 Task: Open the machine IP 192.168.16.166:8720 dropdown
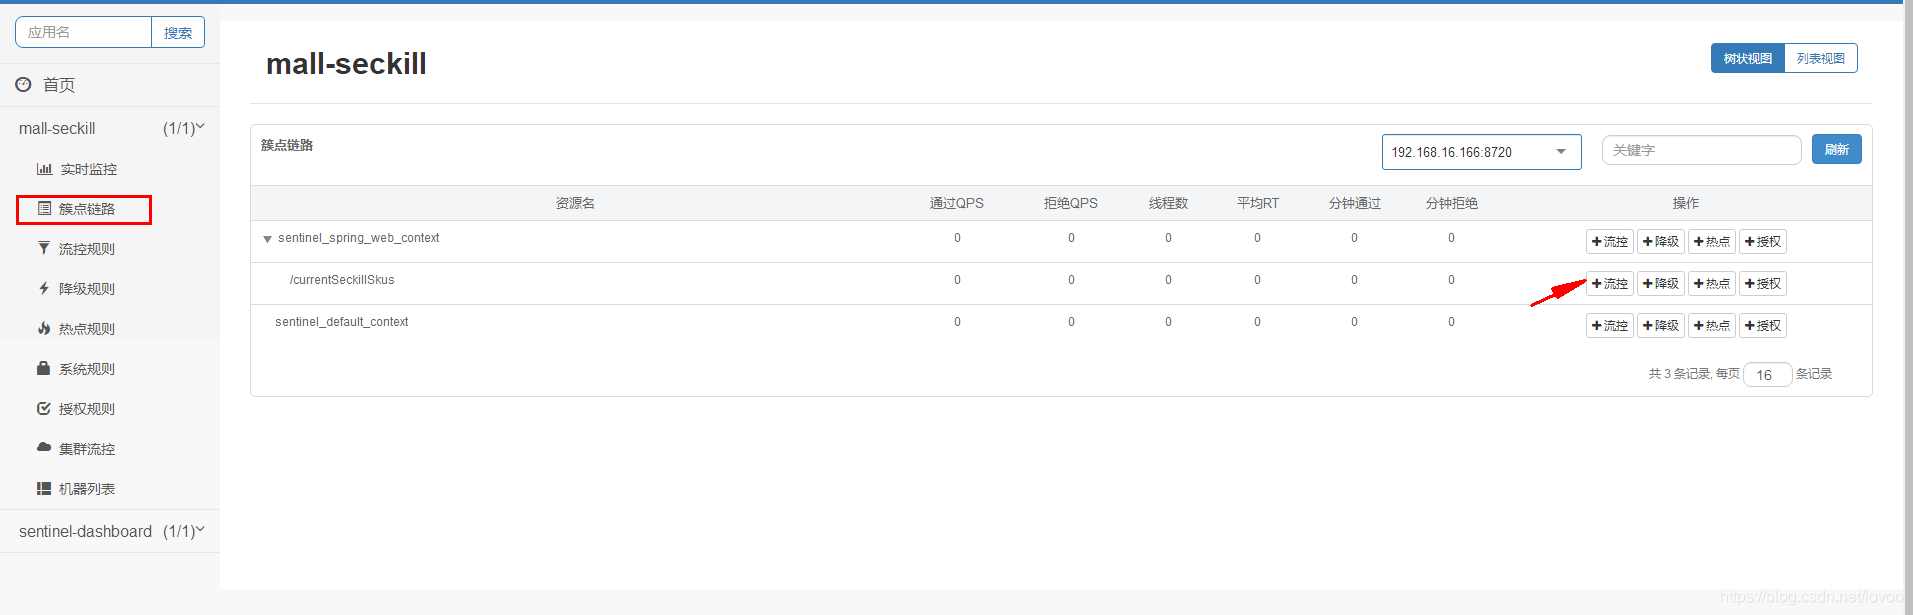[x=1481, y=152]
